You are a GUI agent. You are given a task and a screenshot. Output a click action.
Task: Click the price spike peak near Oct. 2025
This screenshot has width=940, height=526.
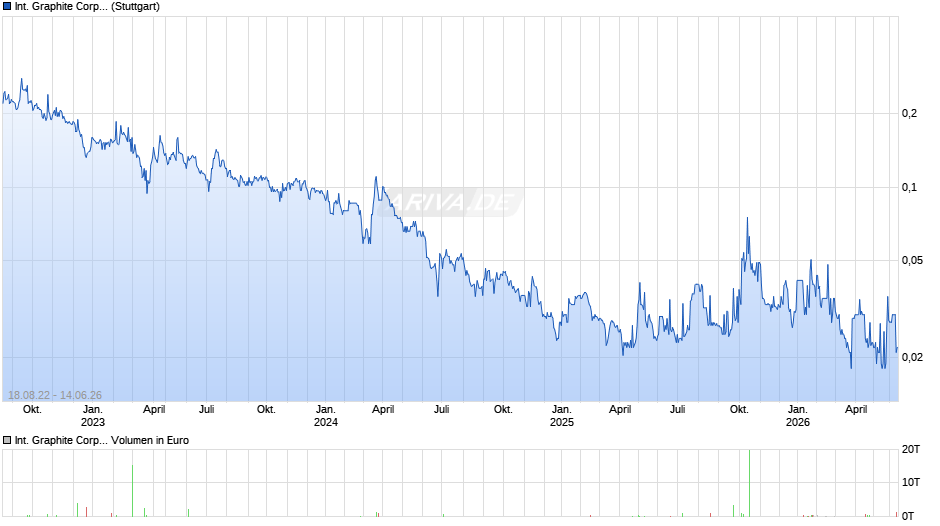point(748,218)
